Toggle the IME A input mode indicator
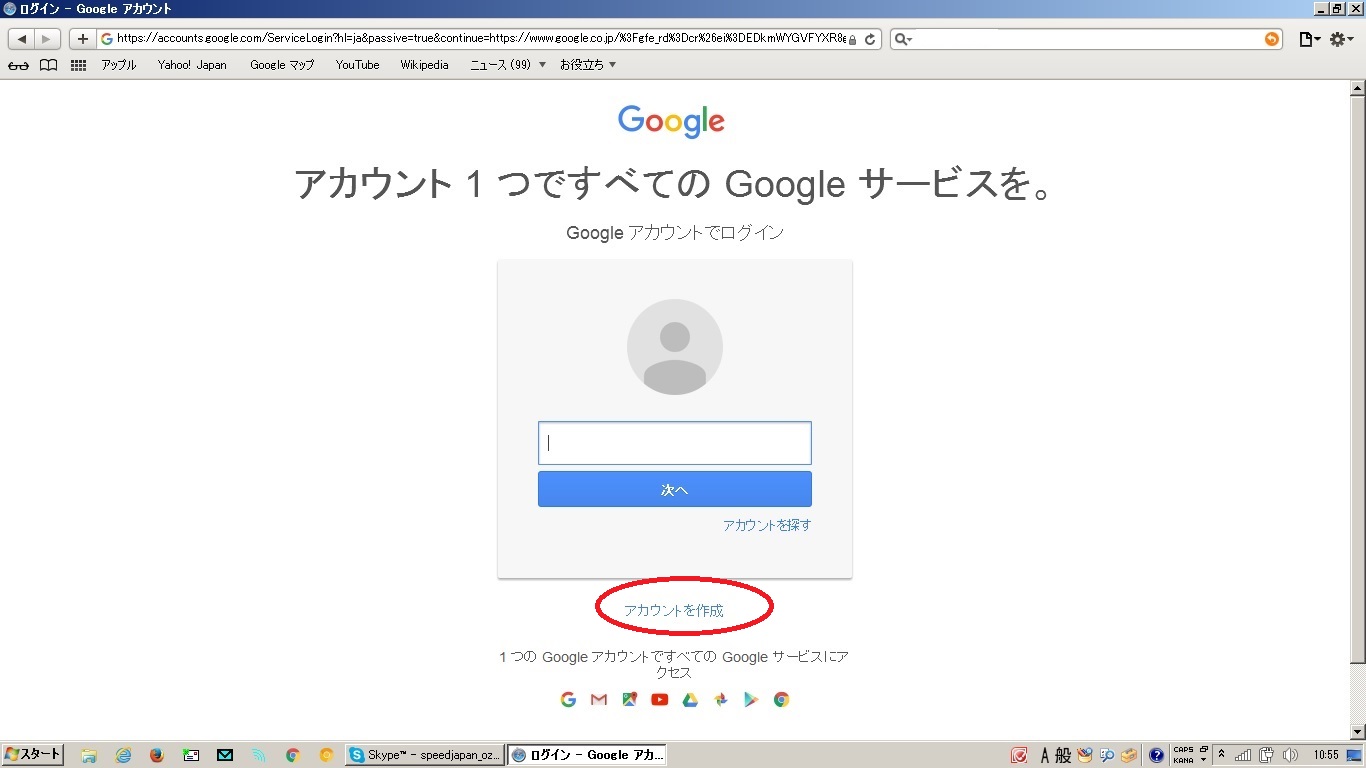The width and height of the screenshot is (1366, 768). click(x=1044, y=756)
